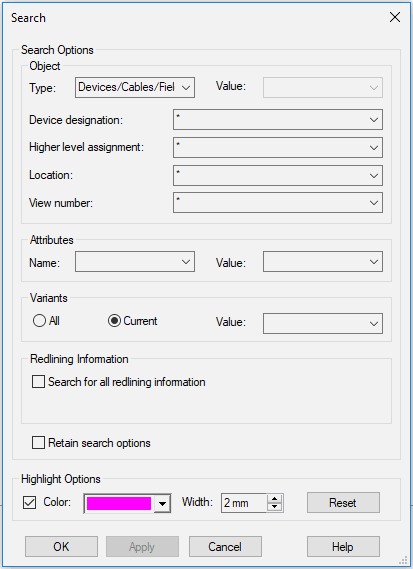Toggle the Color highlight checkbox
The width and height of the screenshot is (413, 569).
tap(29, 503)
